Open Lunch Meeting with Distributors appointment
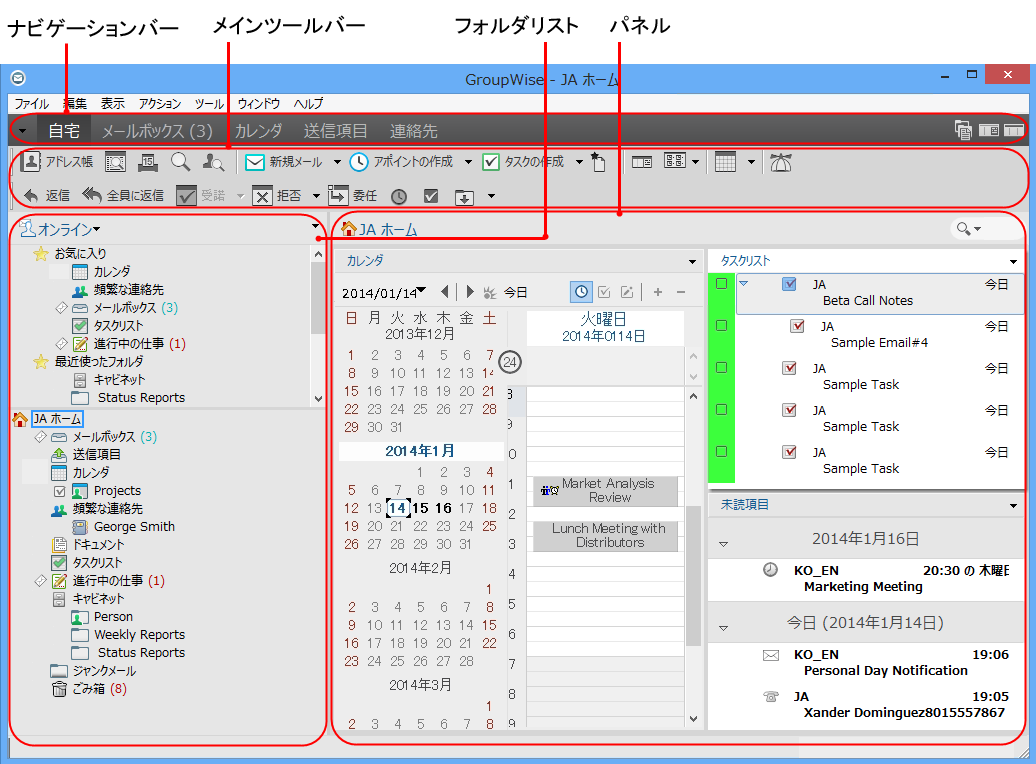 coord(606,536)
